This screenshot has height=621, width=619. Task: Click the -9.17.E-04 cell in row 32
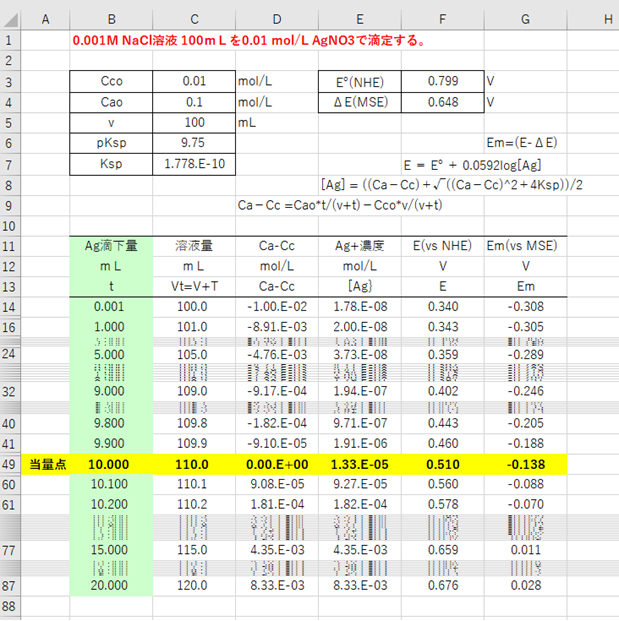(x=277, y=391)
